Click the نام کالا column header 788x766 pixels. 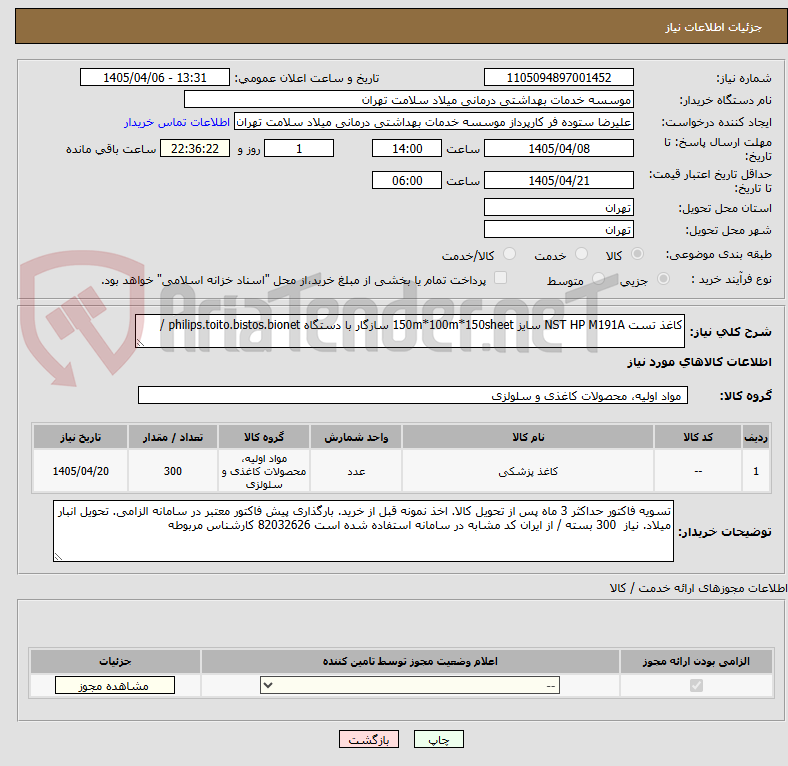528,437
